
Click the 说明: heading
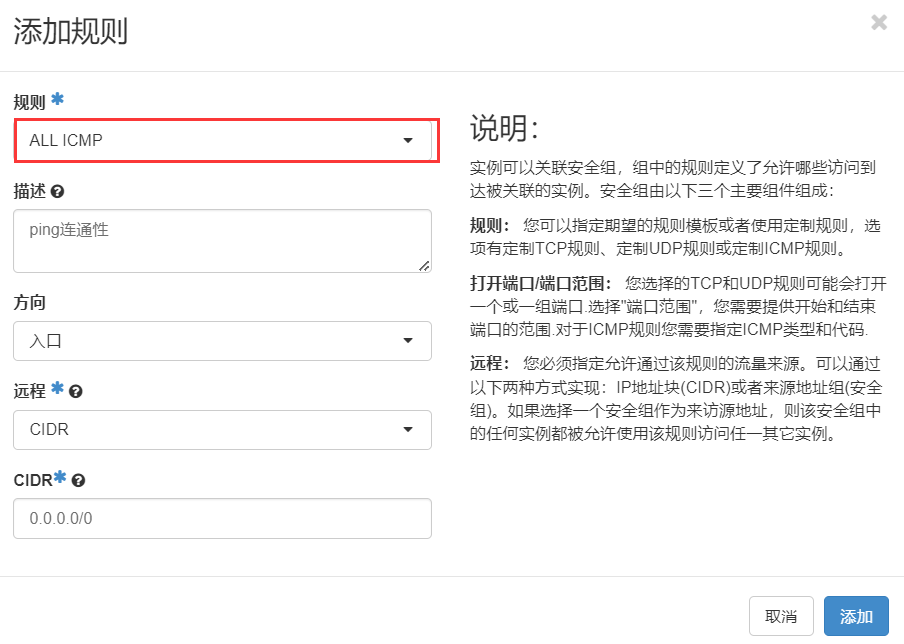504,128
